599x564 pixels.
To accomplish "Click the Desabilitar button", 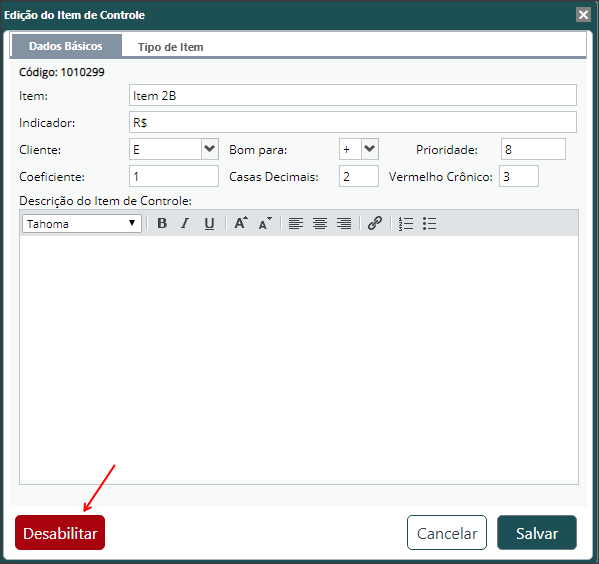I will pyautogui.click(x=60, y=533).
